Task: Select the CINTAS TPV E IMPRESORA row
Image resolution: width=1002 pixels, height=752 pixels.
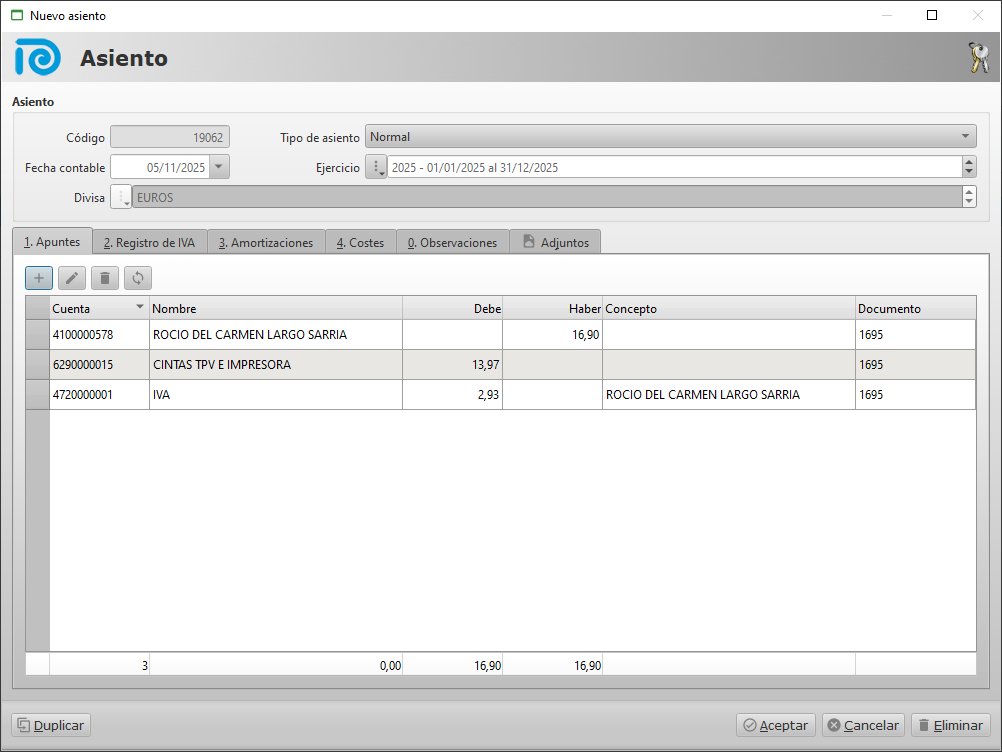Action: click(275, 365)
